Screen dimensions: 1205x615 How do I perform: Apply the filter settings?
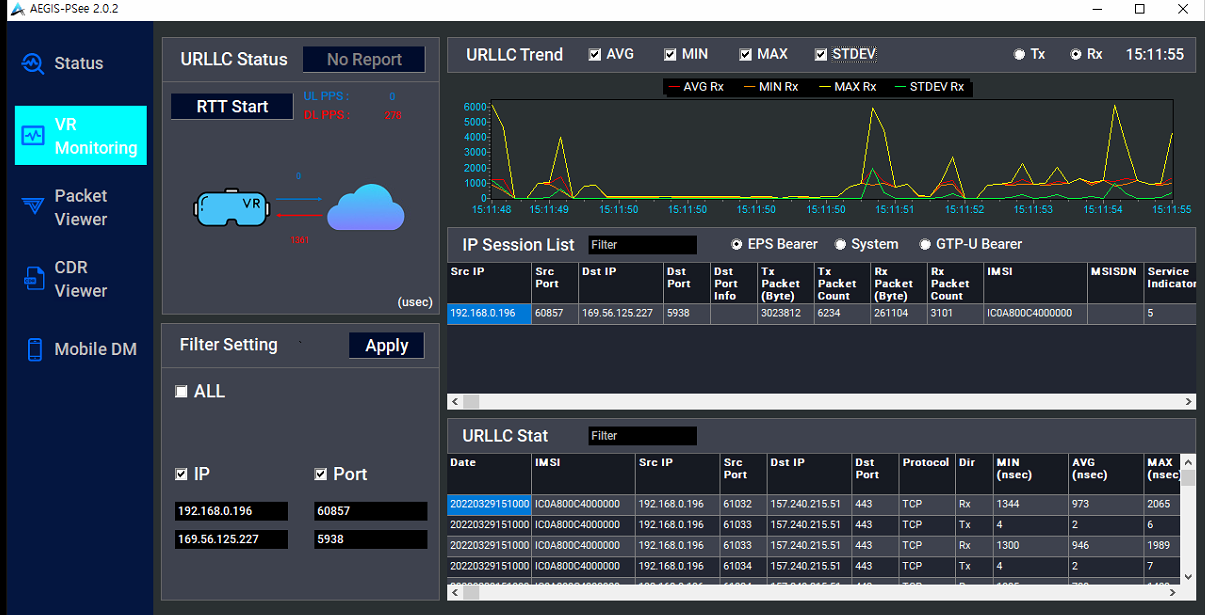coord(387,345)
